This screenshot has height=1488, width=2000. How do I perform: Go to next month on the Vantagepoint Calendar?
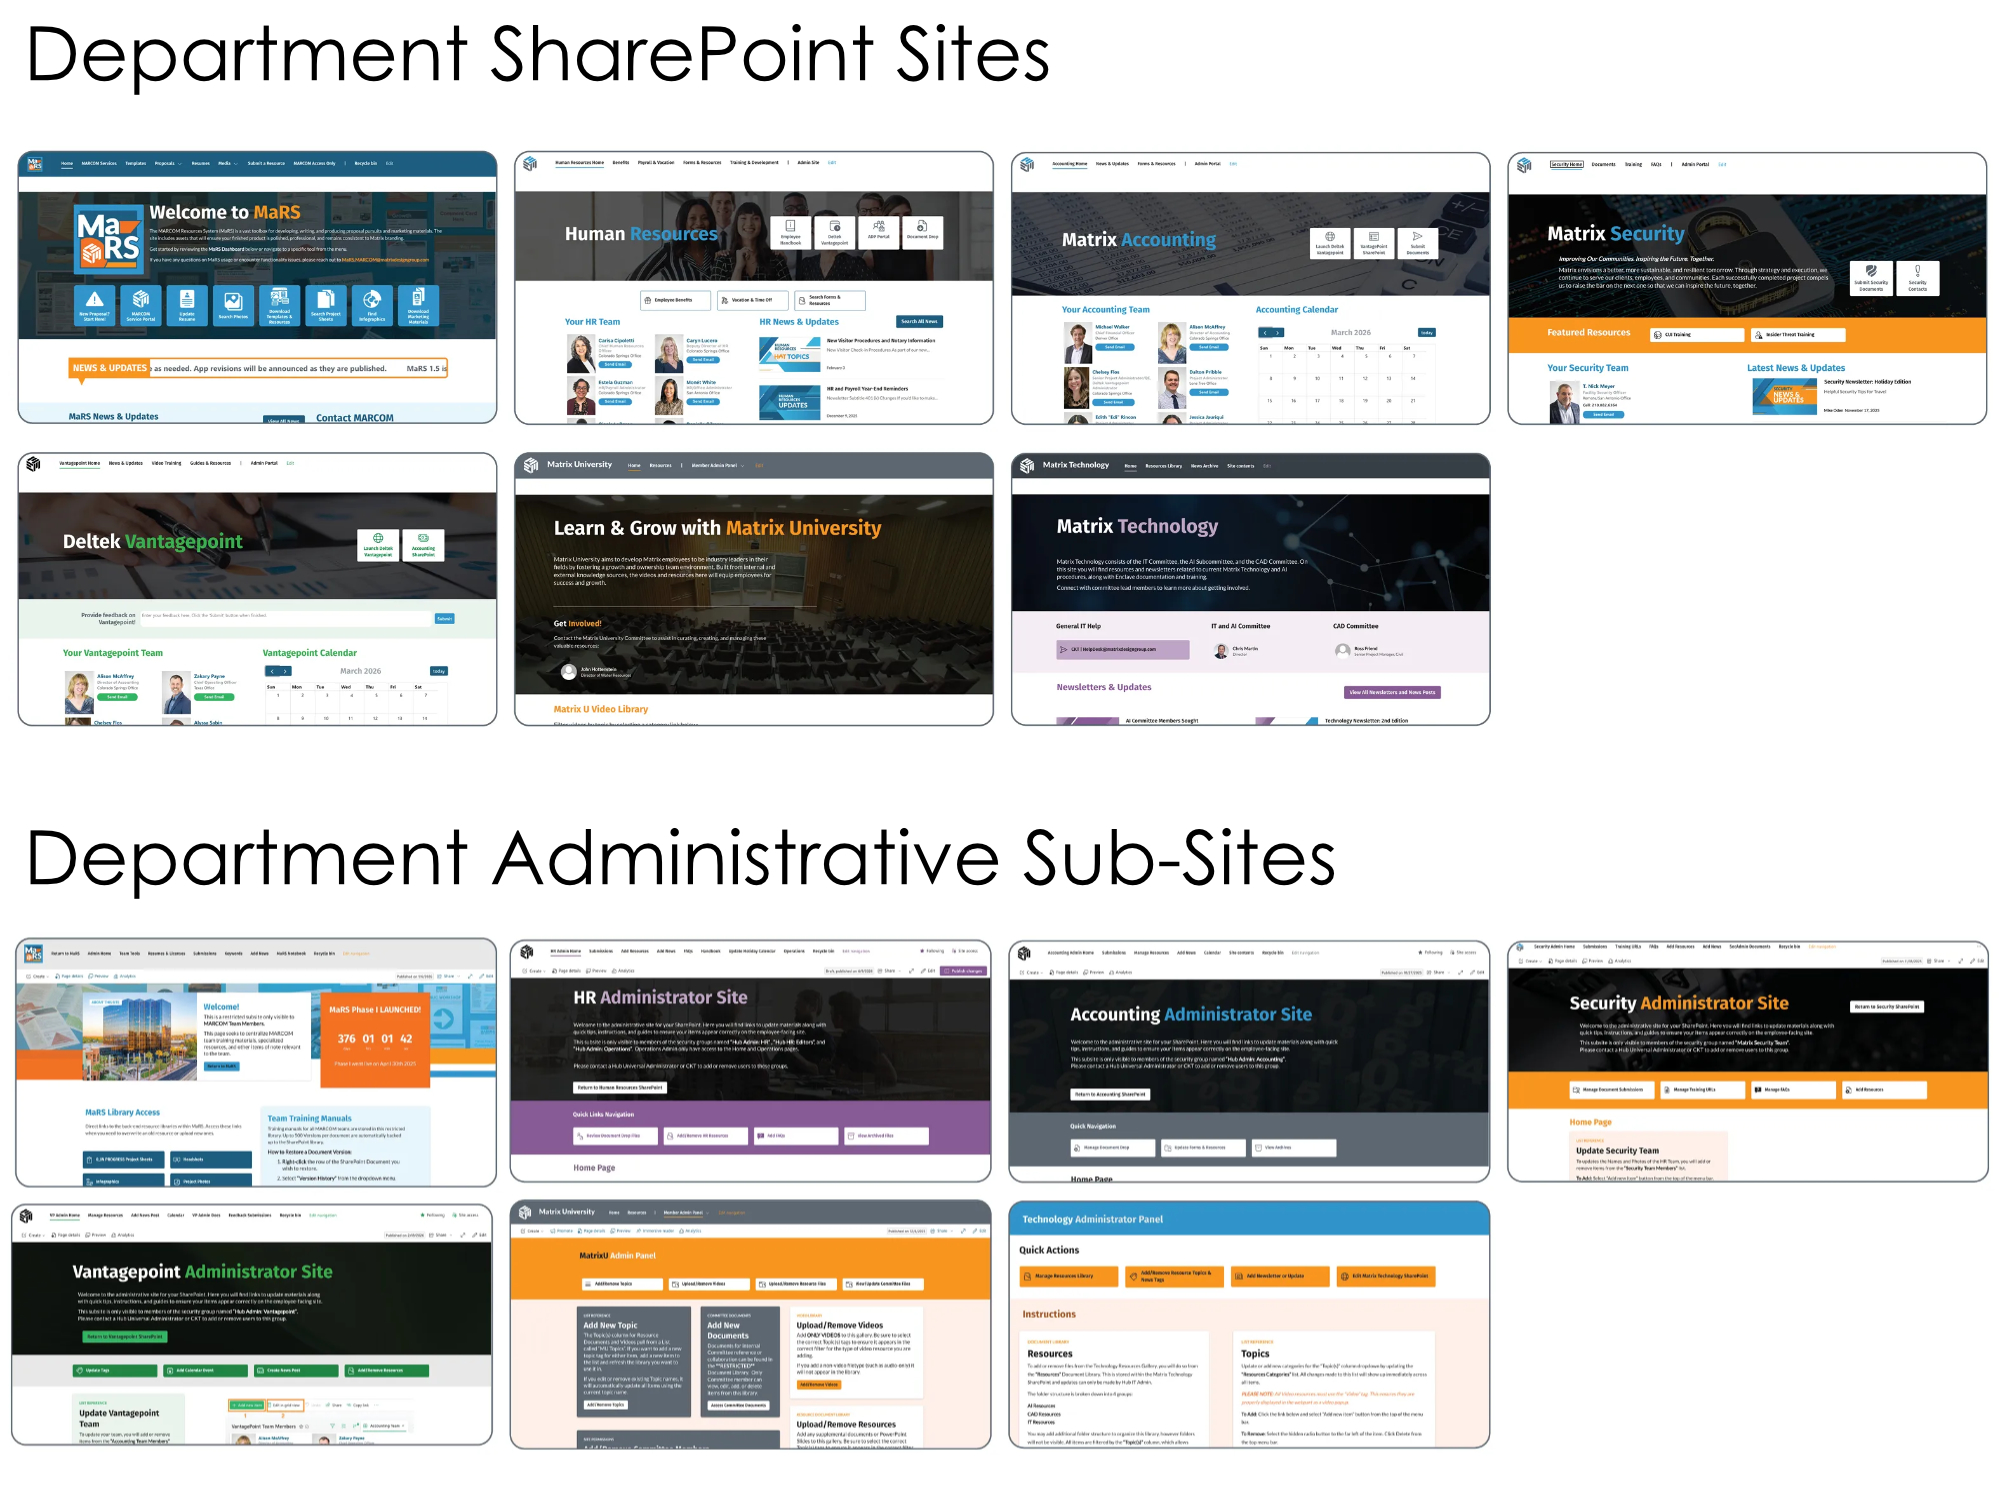pos(284,671)
